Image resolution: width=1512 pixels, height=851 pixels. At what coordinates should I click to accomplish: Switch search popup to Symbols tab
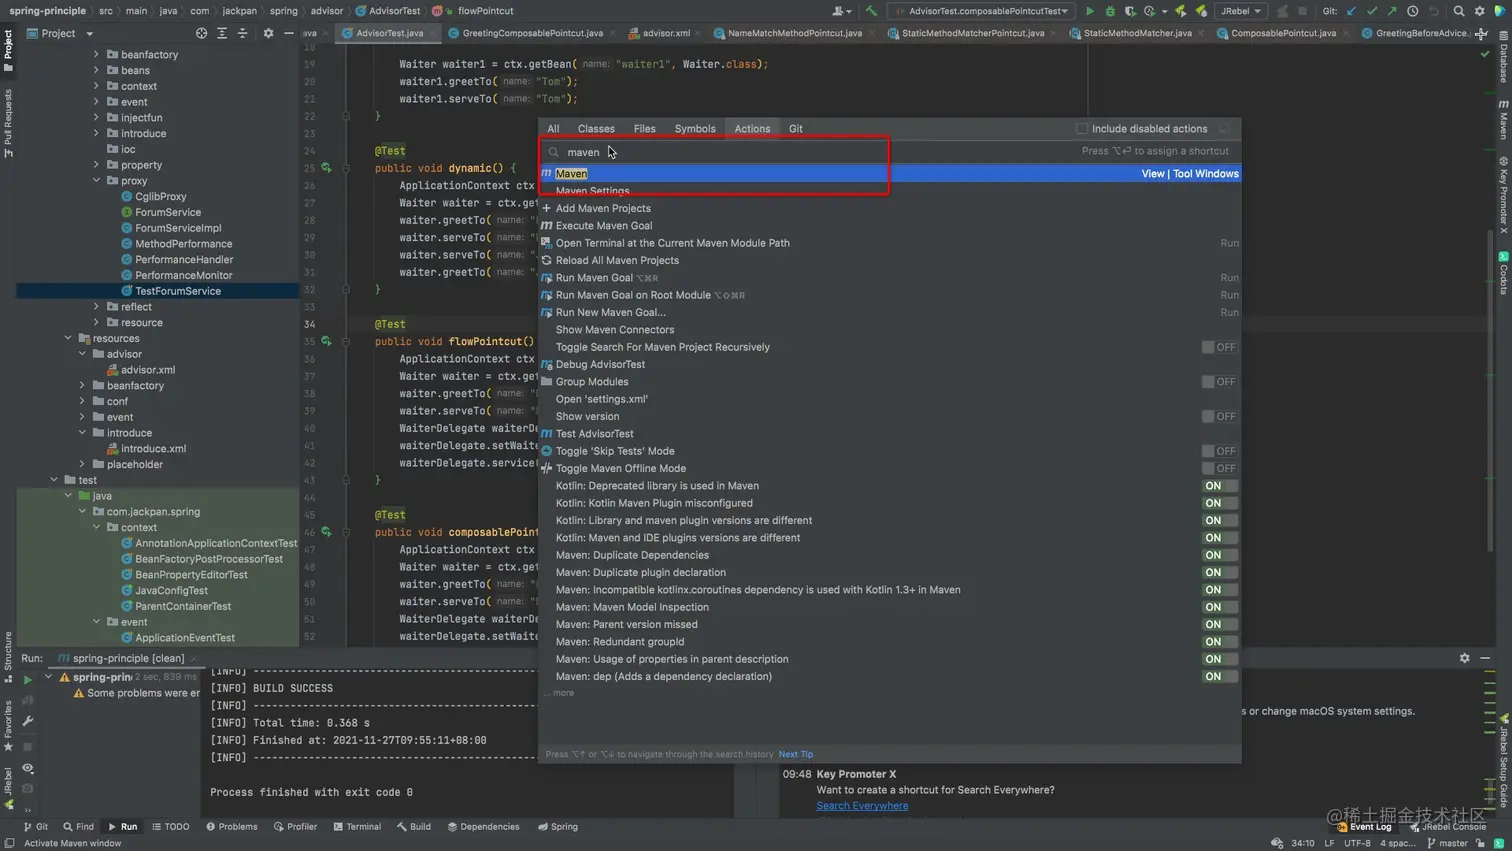(x=695, y=129)
